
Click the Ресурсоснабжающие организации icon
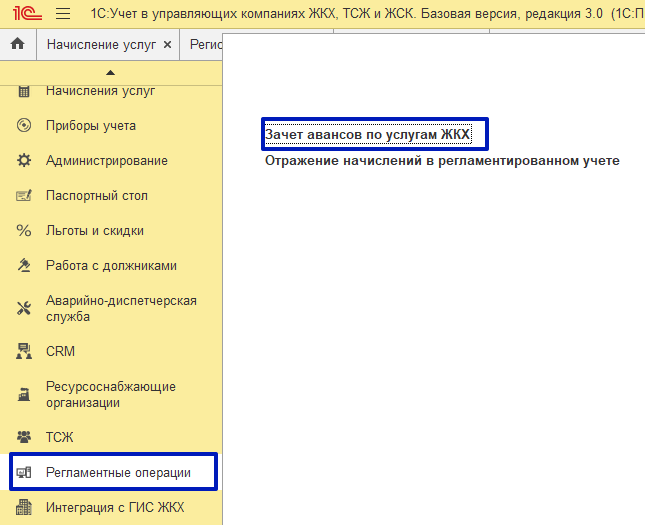(25, 395)
